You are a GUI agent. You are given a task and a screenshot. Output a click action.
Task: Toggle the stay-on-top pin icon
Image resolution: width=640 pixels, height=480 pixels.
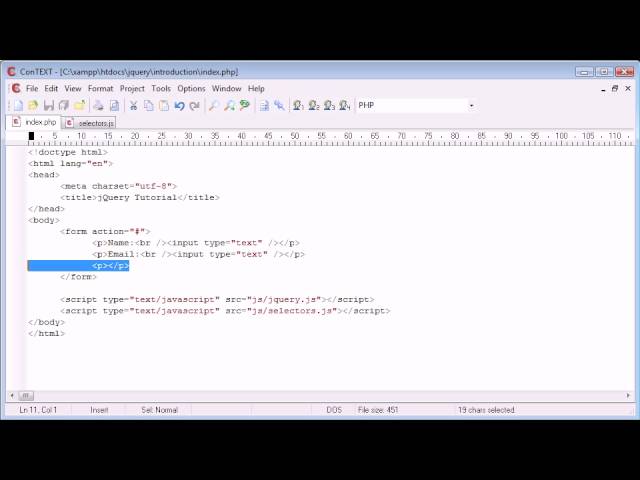click(x=279, y=106)
